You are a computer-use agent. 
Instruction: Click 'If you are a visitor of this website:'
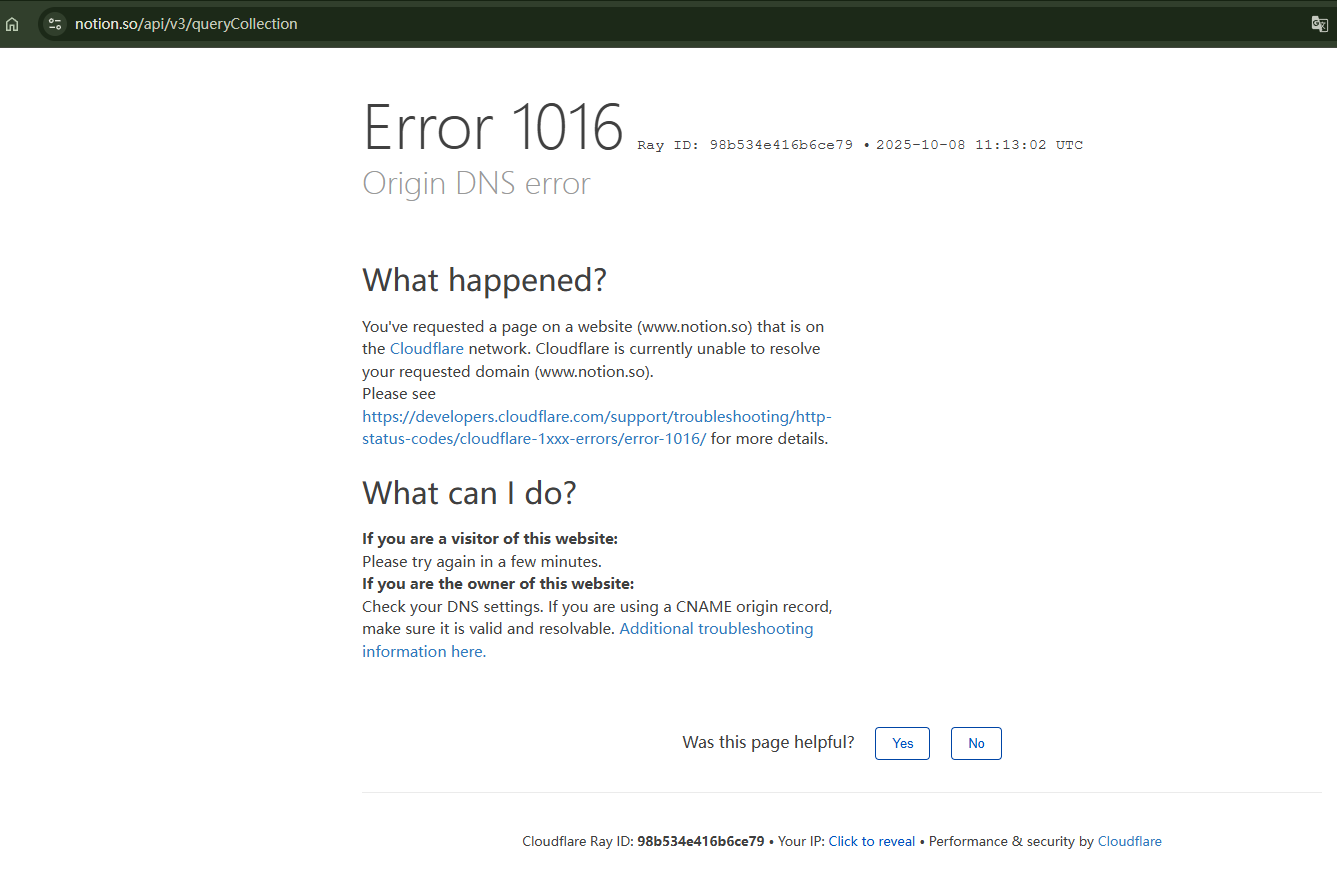pos(490,539)
